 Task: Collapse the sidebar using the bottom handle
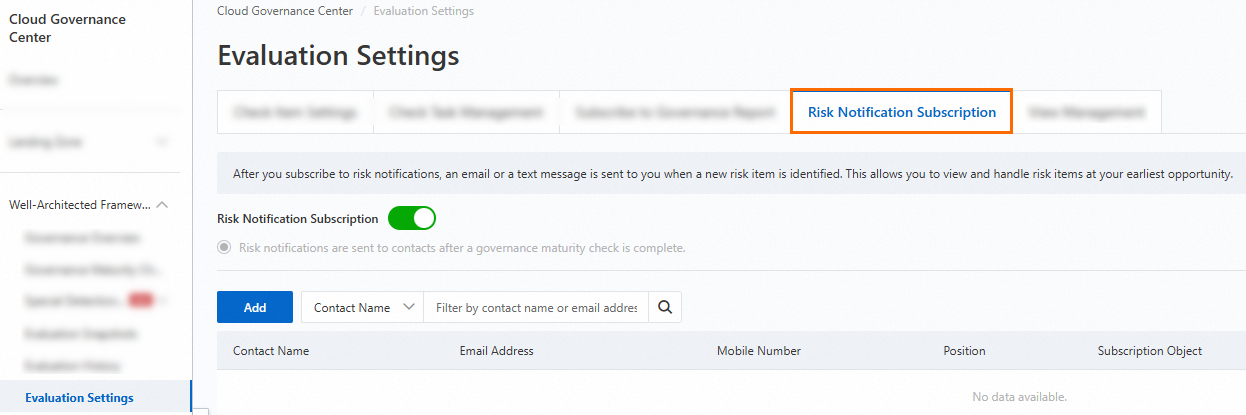coord(201,411)
